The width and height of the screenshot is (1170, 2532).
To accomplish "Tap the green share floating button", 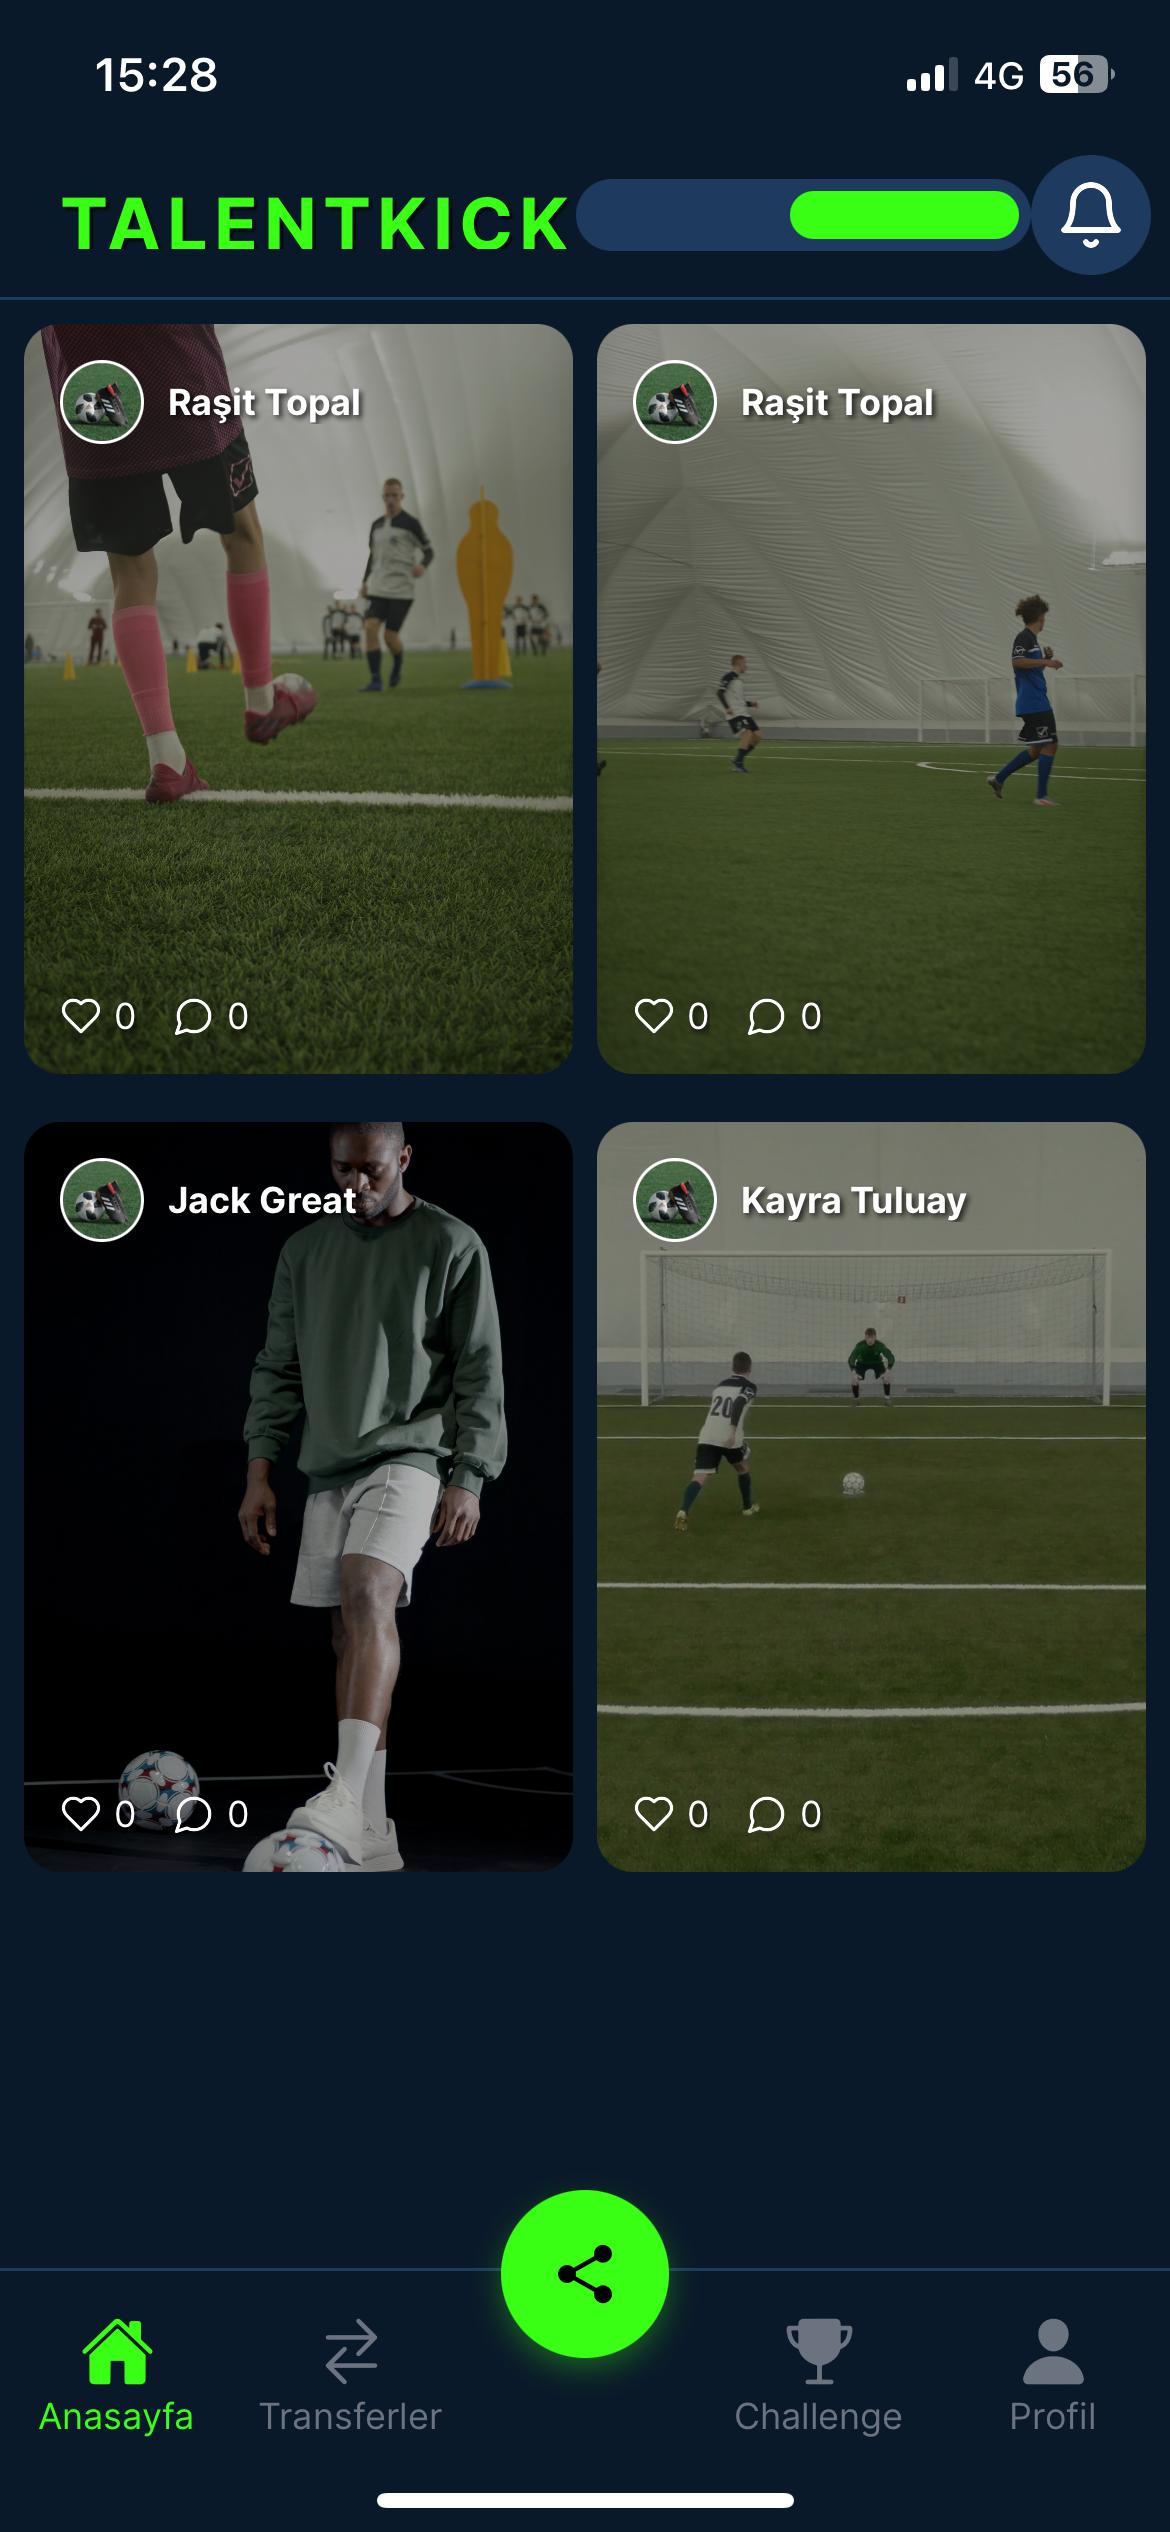I will pos(585,2273).
